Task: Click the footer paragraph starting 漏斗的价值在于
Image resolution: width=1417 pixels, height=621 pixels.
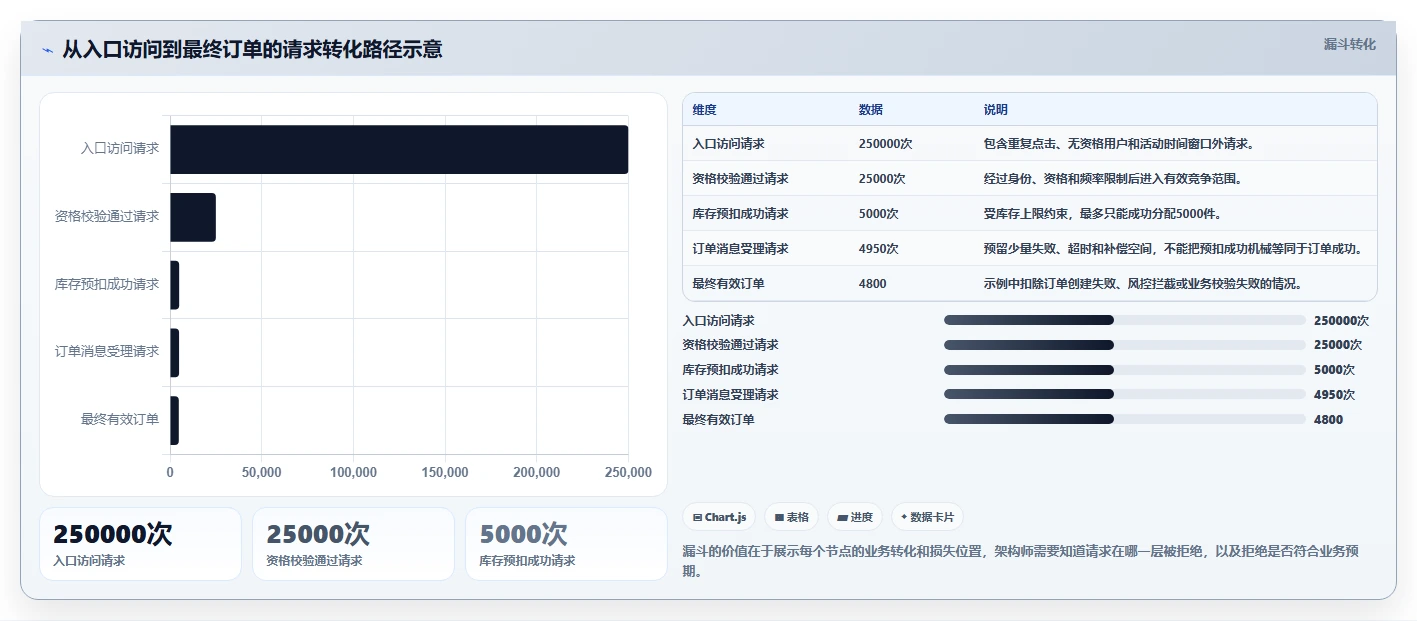Action: pyautogui.click(x=1020, y=561)
